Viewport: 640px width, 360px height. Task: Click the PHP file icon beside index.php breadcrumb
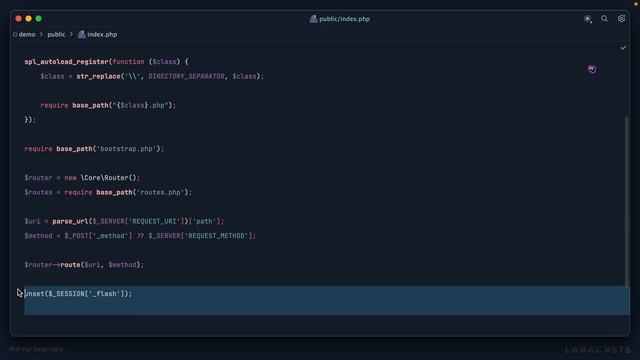click(82, 34)
